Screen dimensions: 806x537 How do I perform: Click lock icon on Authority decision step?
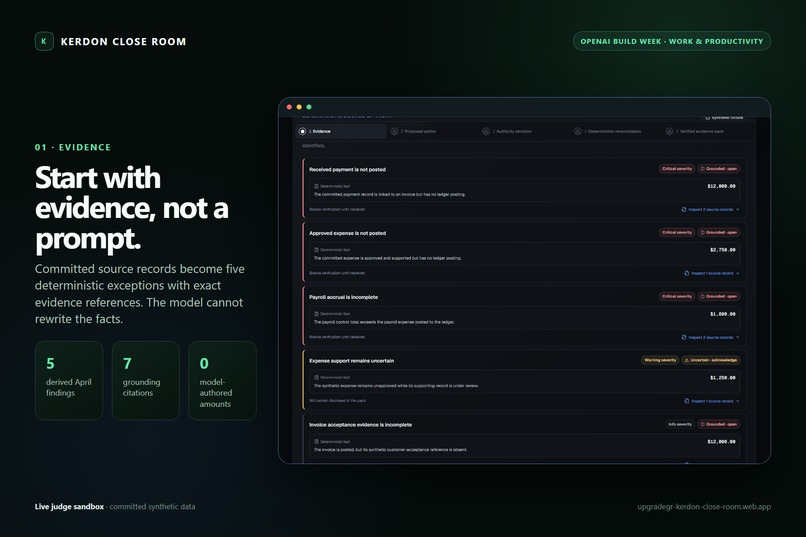point(486,131)
